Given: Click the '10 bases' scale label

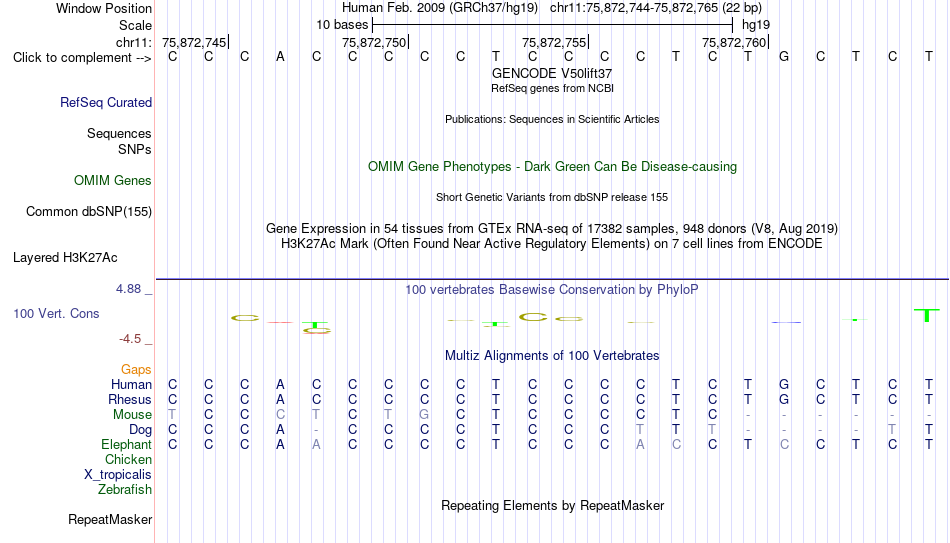Looking at the screenshot, I should [x=342, y=25].
